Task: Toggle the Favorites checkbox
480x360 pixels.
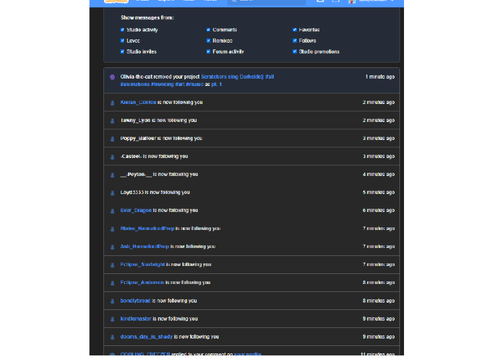Action: 295,30
